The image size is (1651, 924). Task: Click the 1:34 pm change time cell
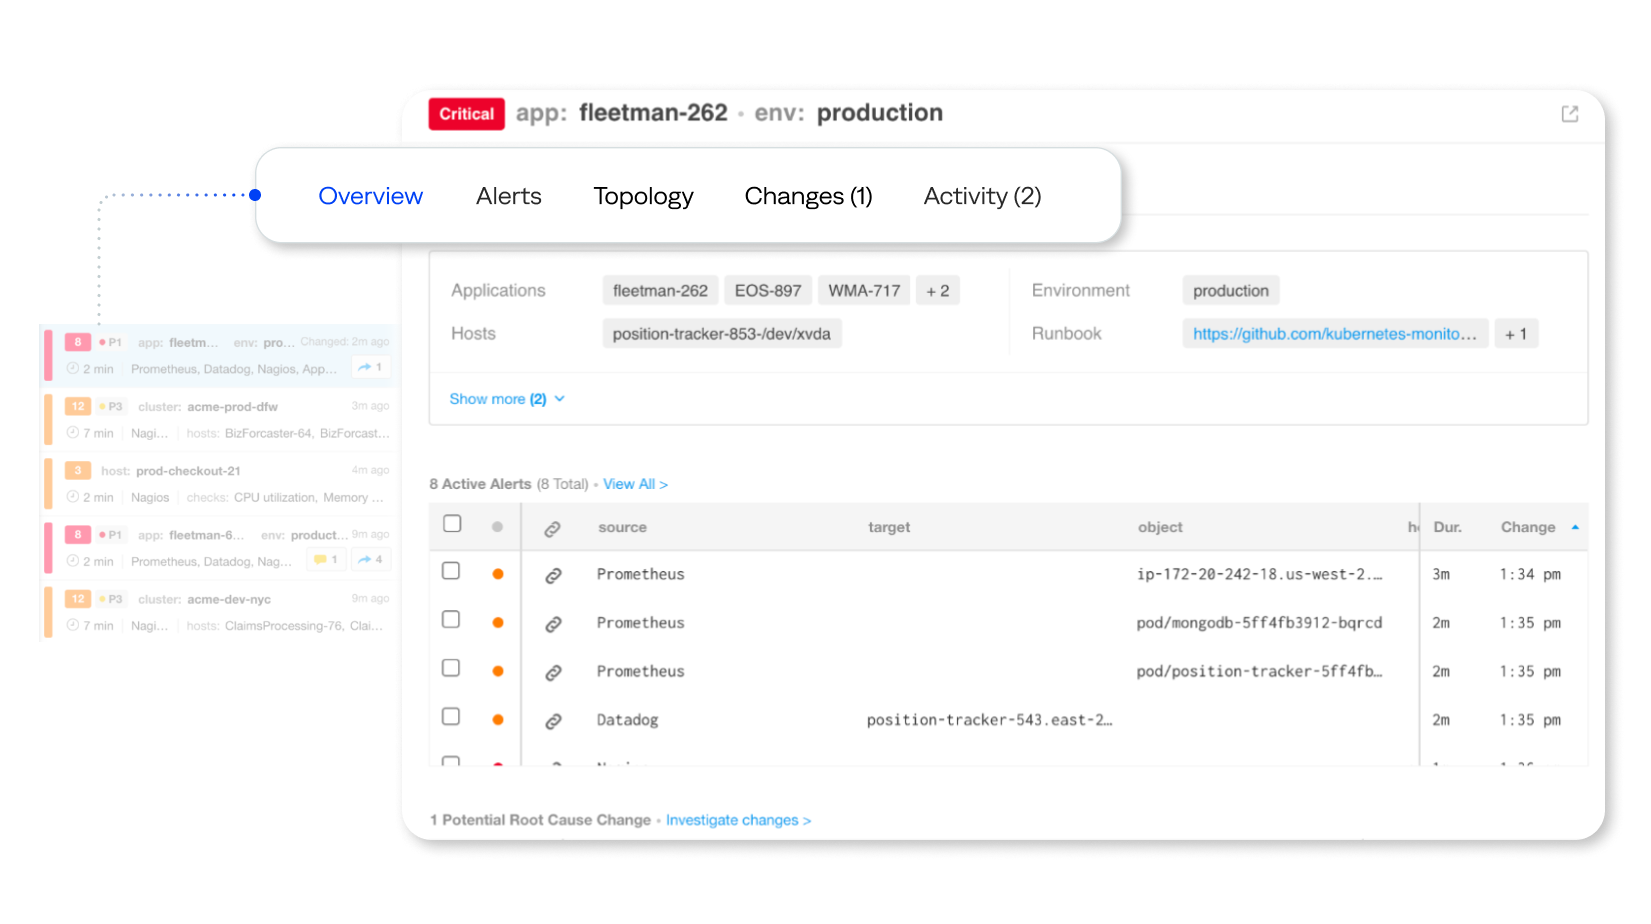(x=1530, y=574)
